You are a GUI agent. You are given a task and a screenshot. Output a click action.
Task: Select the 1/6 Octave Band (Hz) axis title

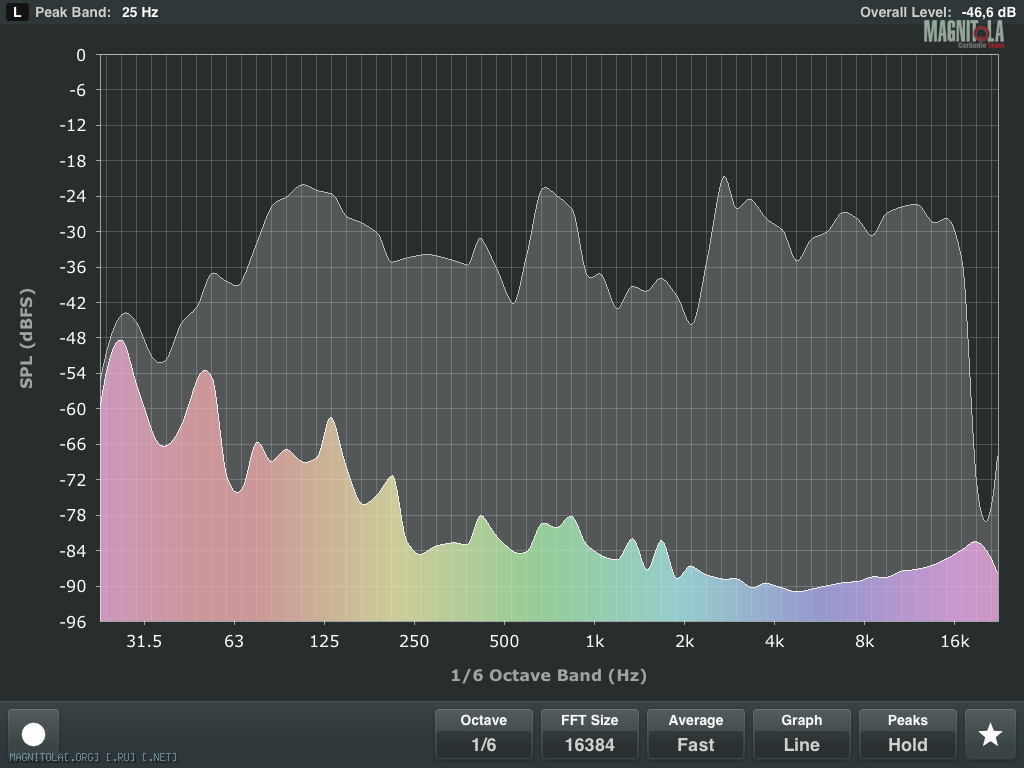click(549, 675)
